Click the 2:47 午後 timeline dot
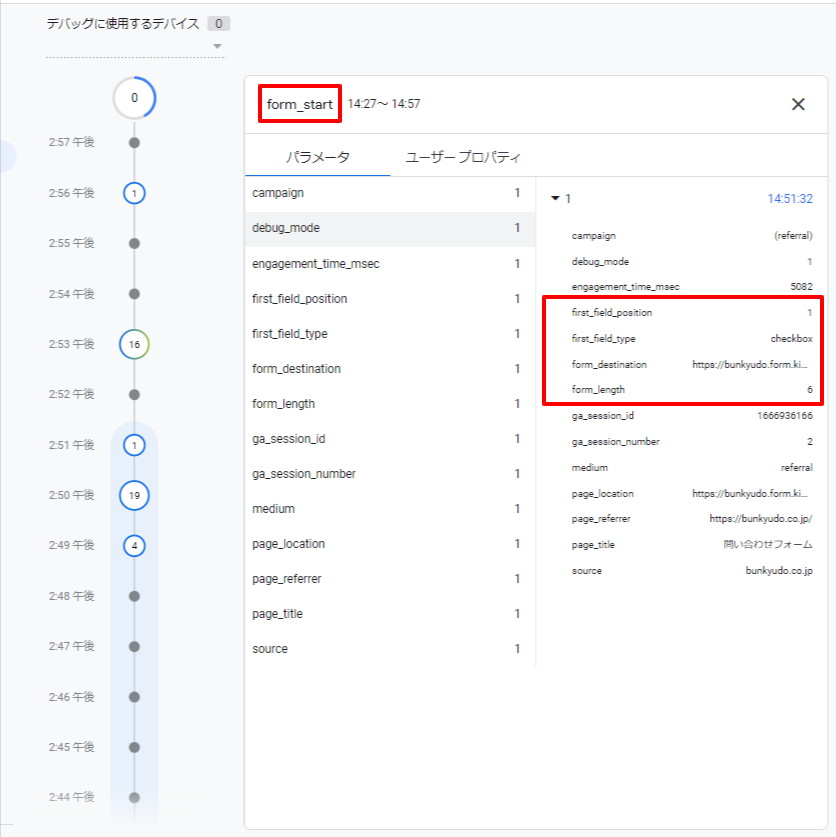 135,646
